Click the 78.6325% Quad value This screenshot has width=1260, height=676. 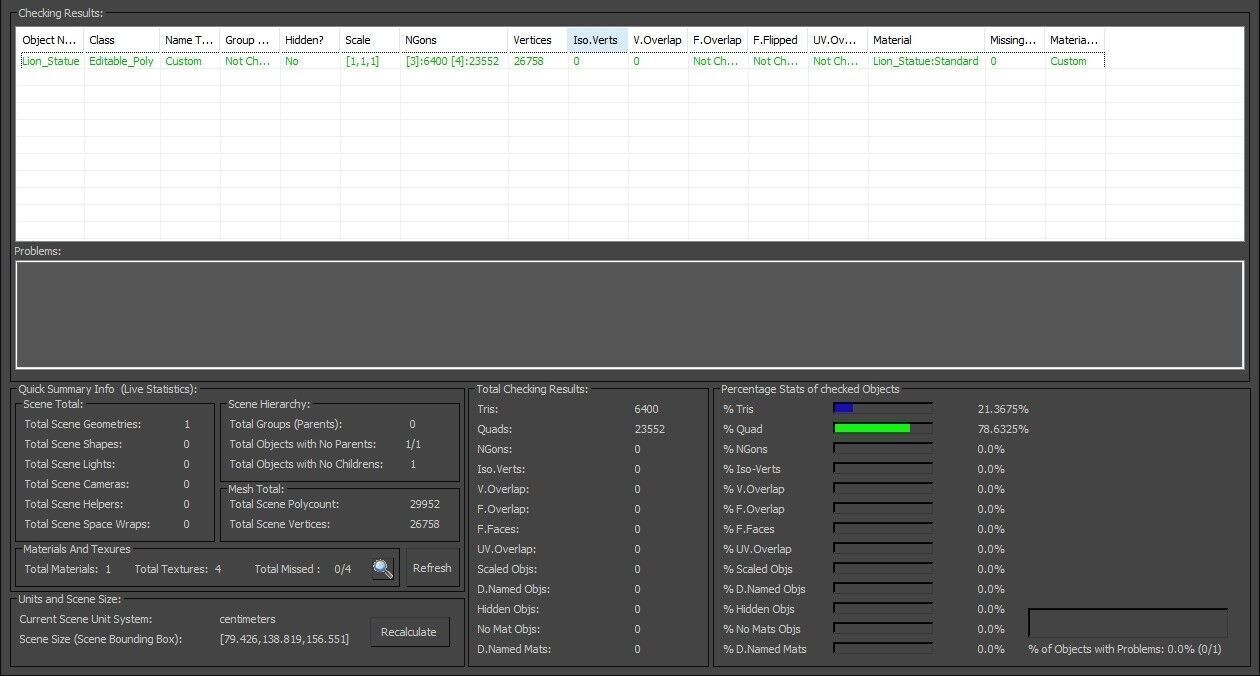1003,429
